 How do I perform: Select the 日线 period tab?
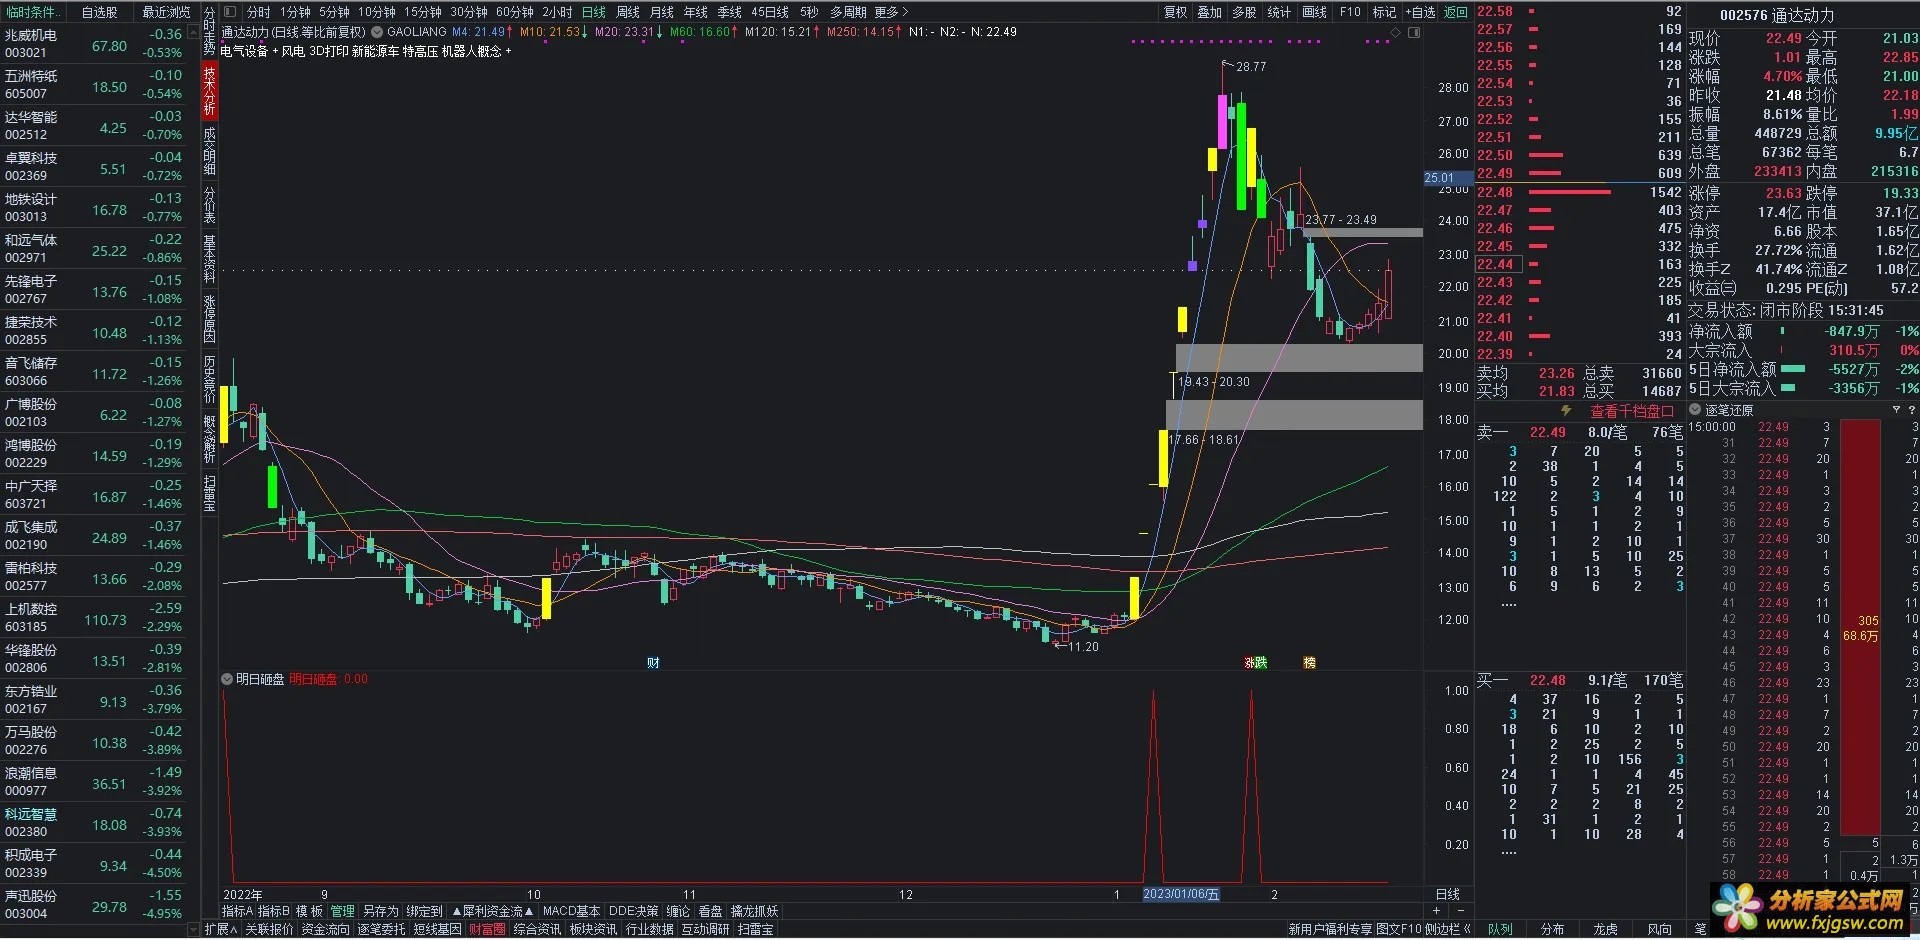click(x=594, y=12)
